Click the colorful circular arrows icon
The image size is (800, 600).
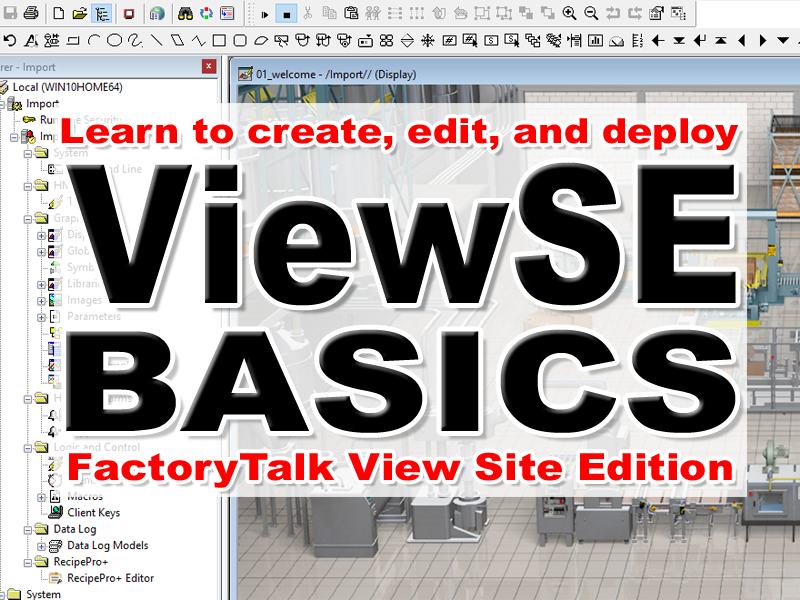point(206,13)
